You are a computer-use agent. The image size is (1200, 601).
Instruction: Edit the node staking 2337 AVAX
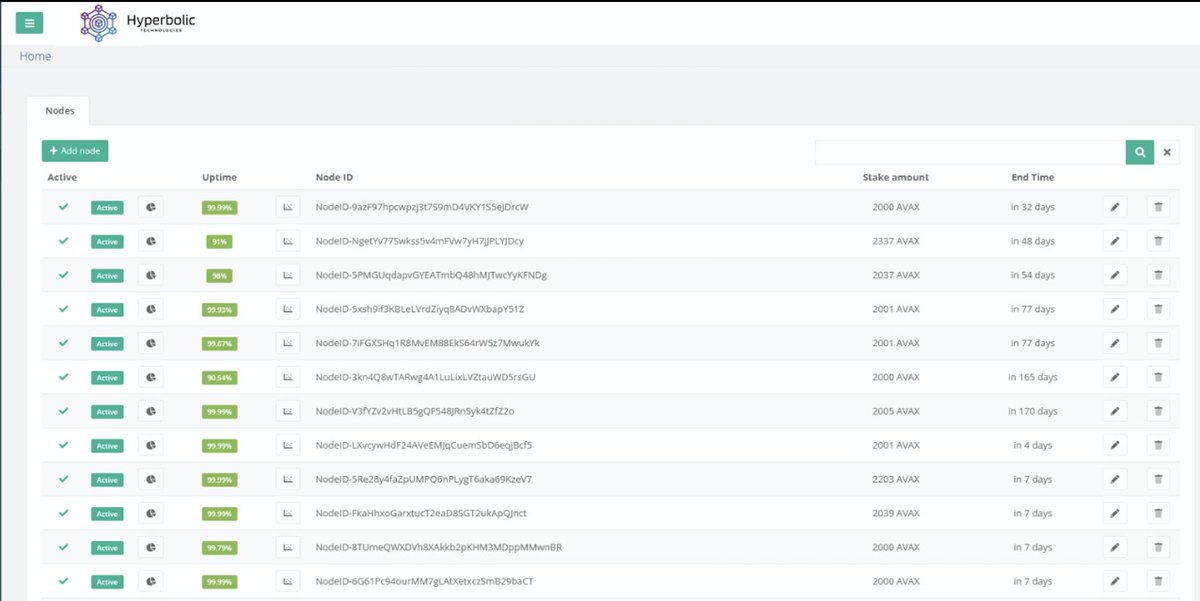1114,241
